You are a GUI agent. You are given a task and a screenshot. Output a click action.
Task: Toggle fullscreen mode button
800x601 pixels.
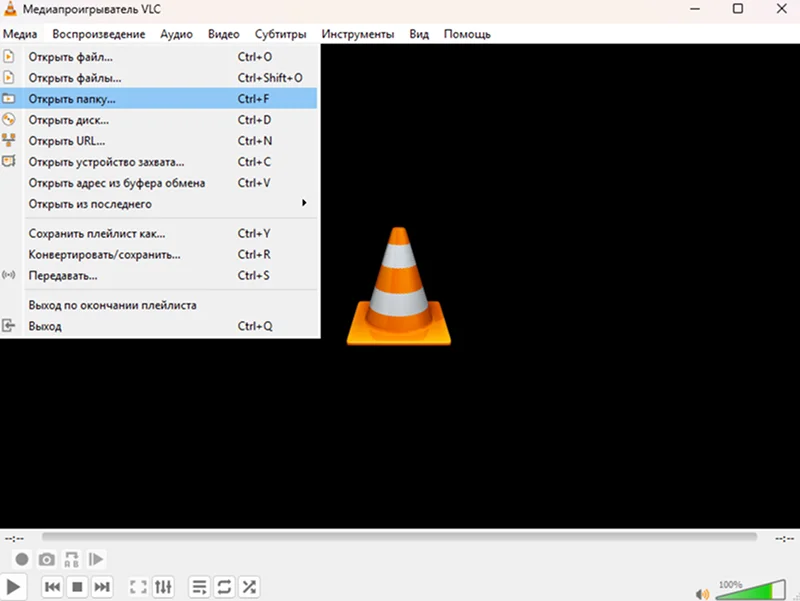(138, 587)
